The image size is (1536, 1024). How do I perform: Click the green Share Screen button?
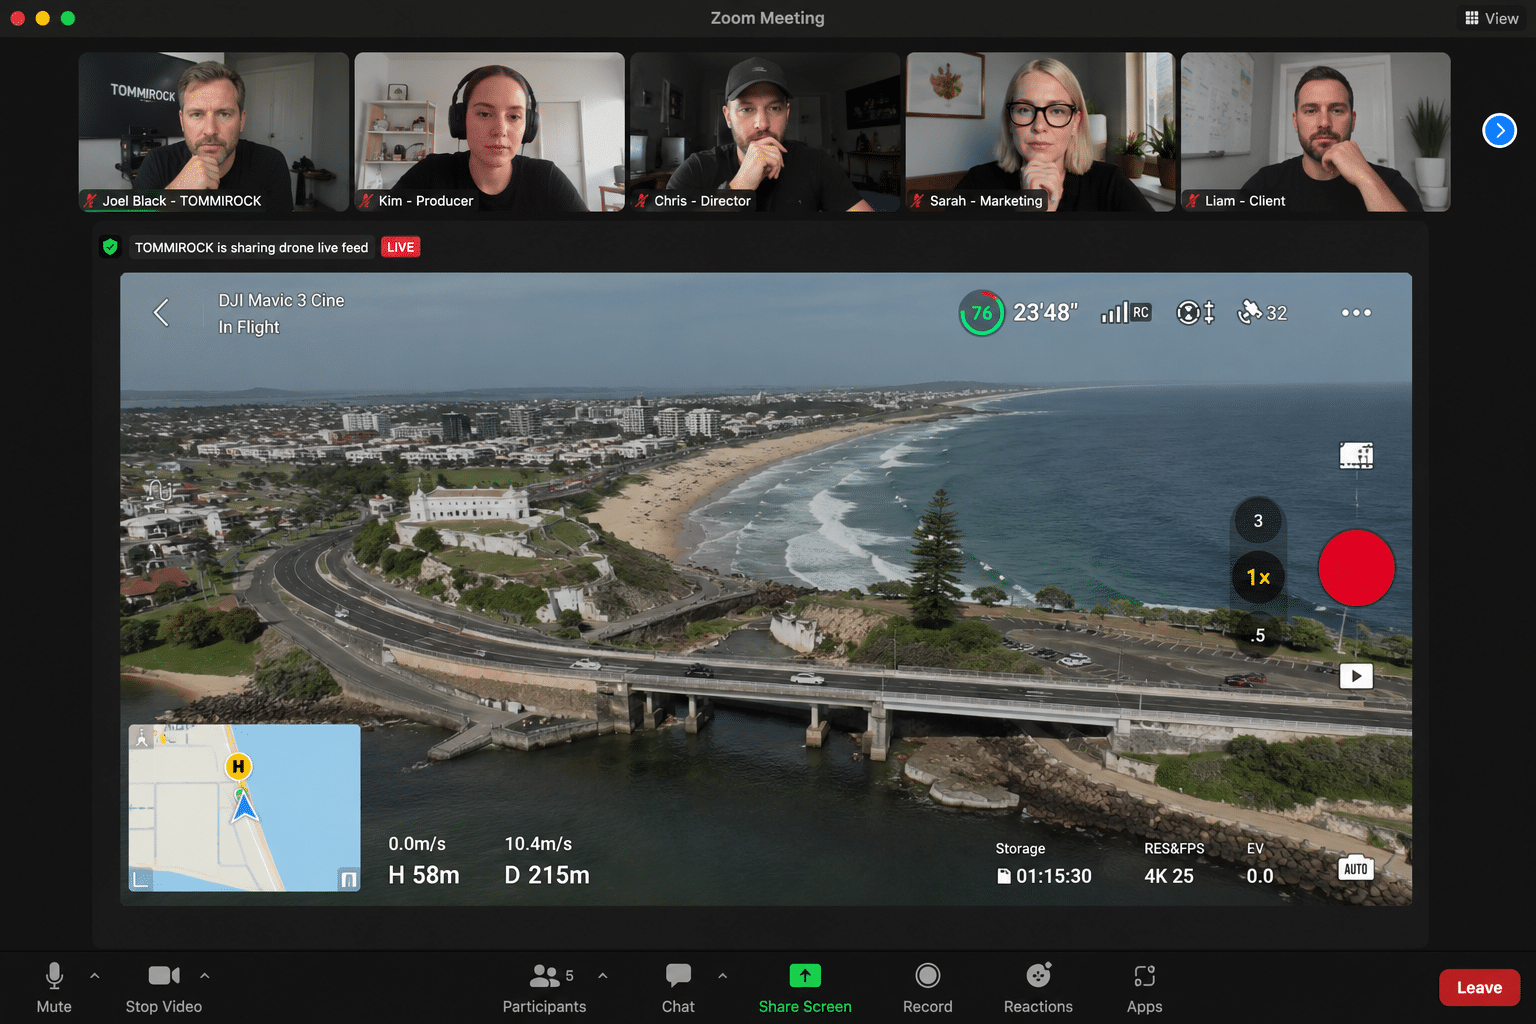click(805, 988)
